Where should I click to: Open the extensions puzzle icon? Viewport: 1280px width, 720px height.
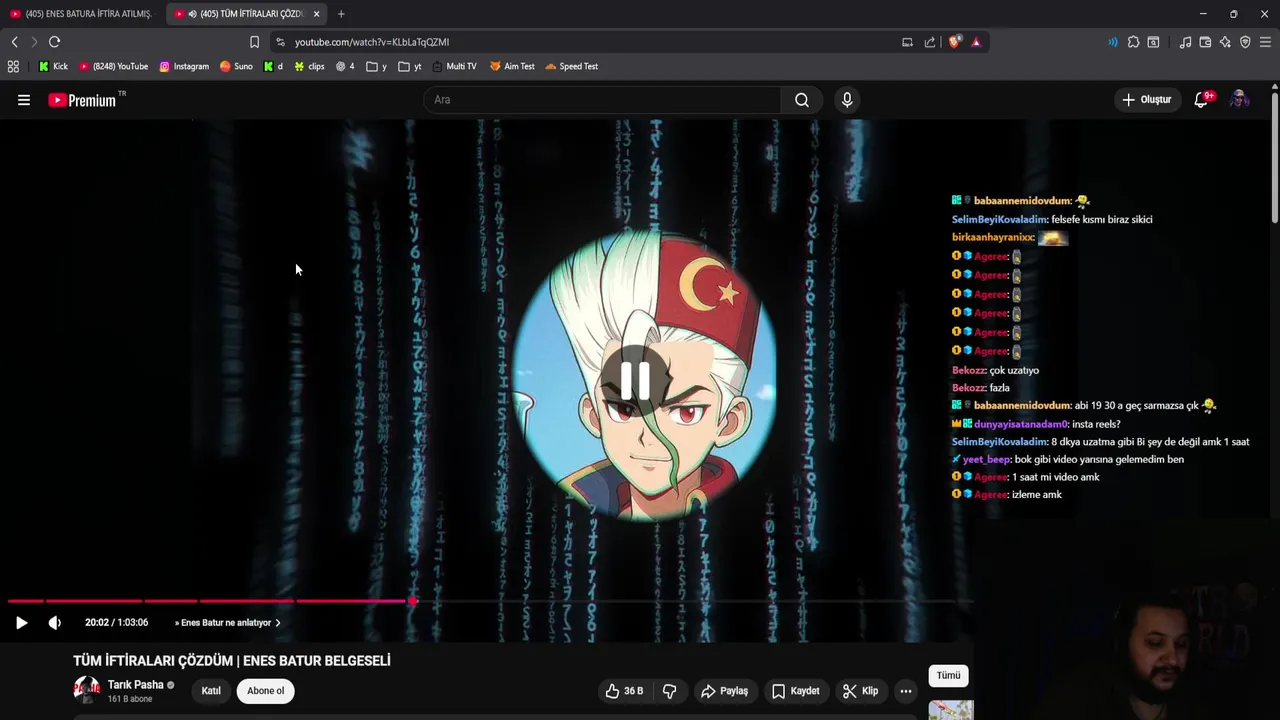coord(1133,42)
